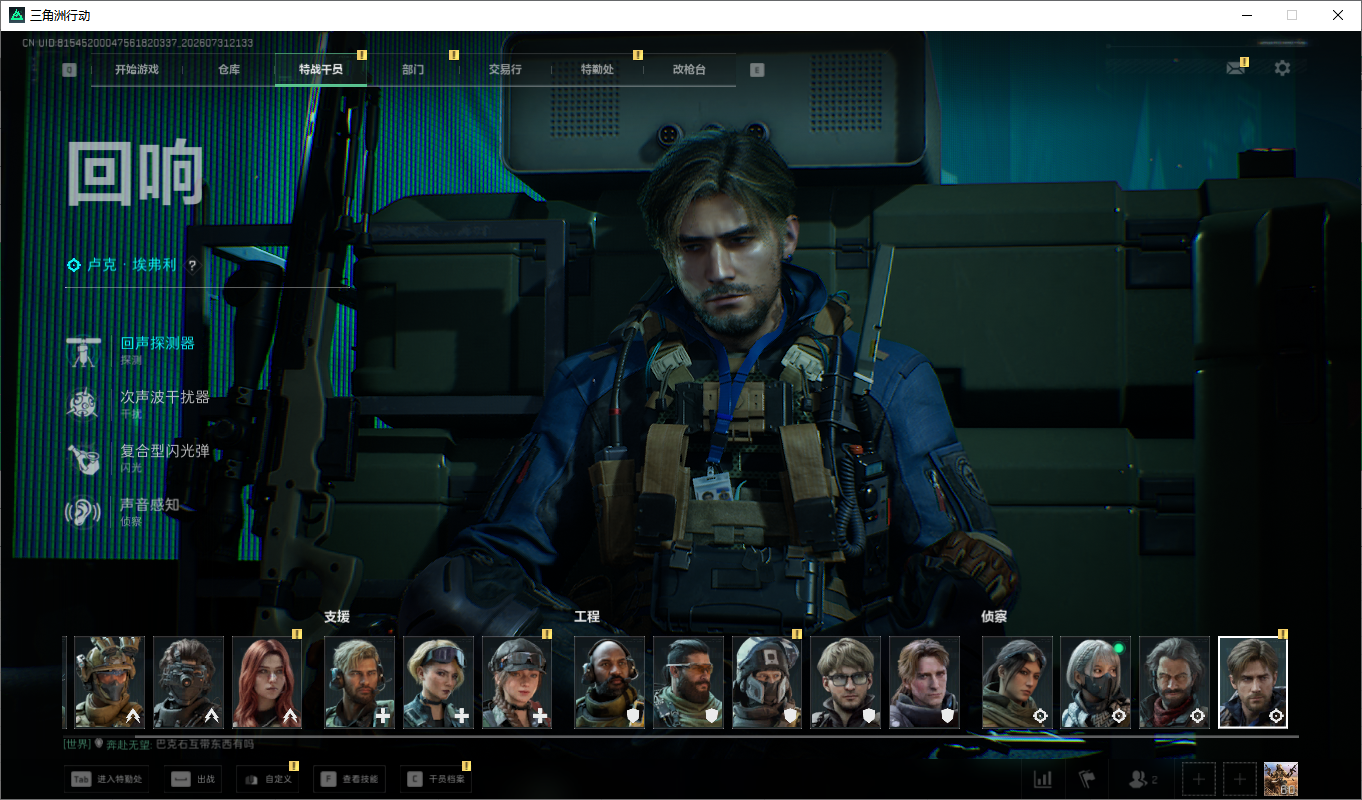Open the 交易行 tab
1362x800 pixels.
505,70
